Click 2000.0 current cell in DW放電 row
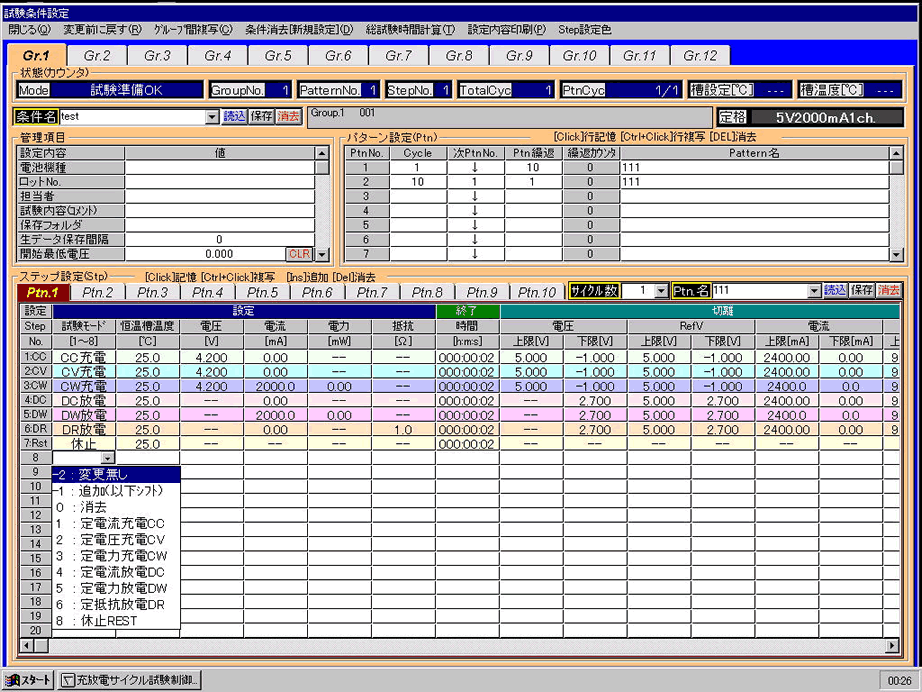This screenshot has width=922, height=692. tap(275, 414)
